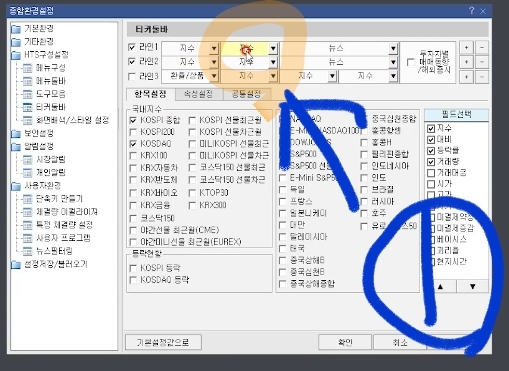This screenshot has width=509, height=371.
Task: Toggle the 등락률 field checkbox
Action: tap(431, 151)
